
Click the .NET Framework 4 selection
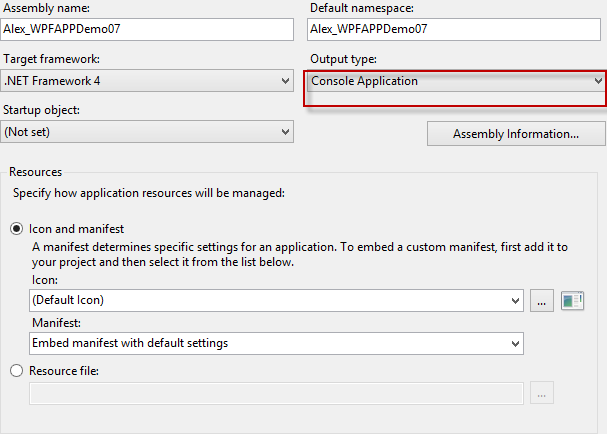[x=52, y=81]
